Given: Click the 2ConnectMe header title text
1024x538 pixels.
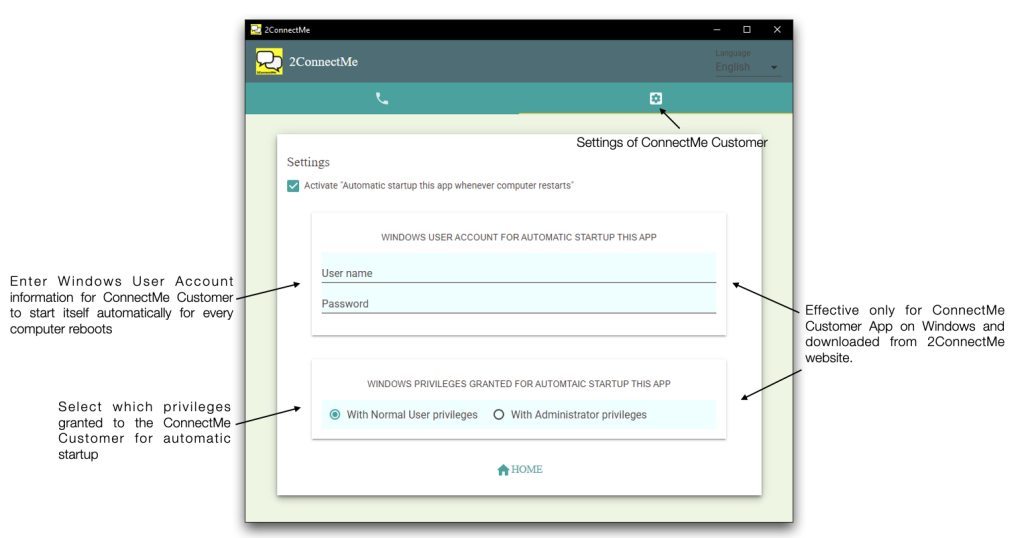Looking at the screenshot, I should point(323,62).
